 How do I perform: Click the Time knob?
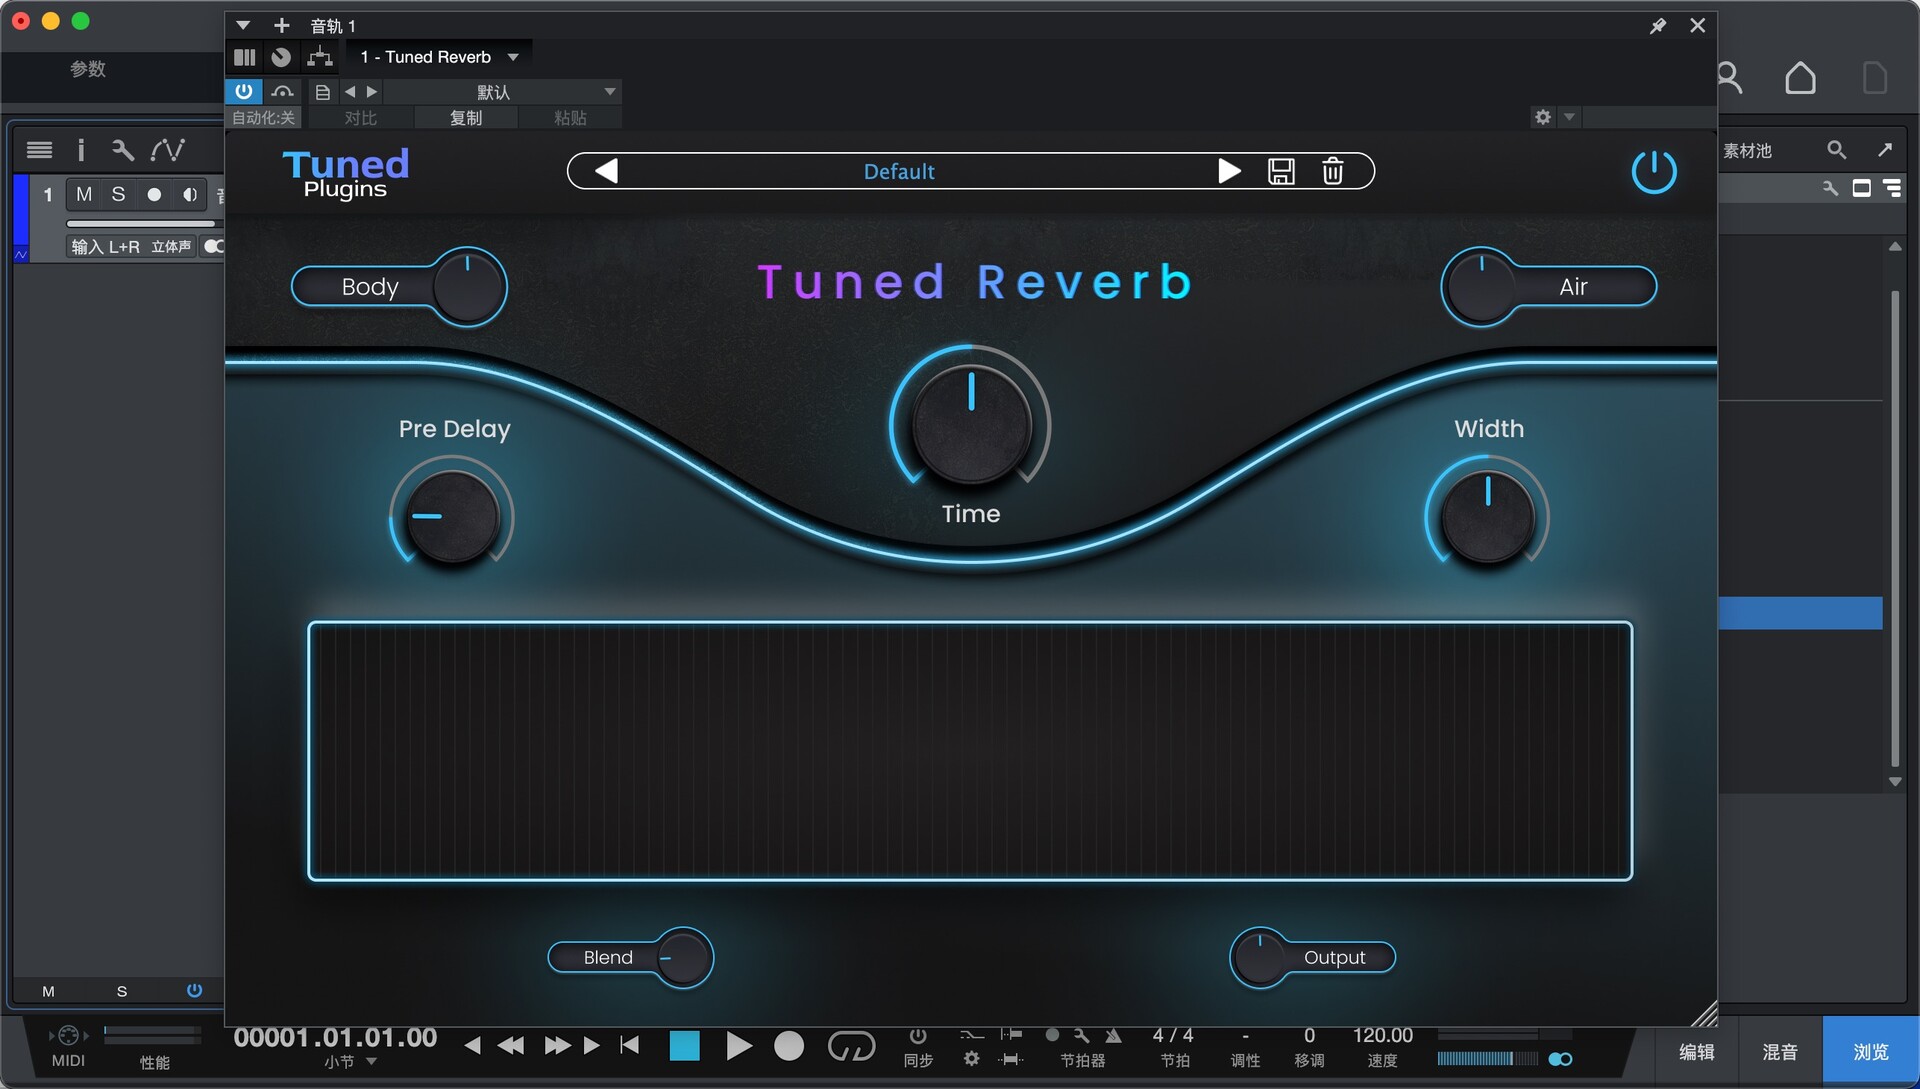(970, 424)
